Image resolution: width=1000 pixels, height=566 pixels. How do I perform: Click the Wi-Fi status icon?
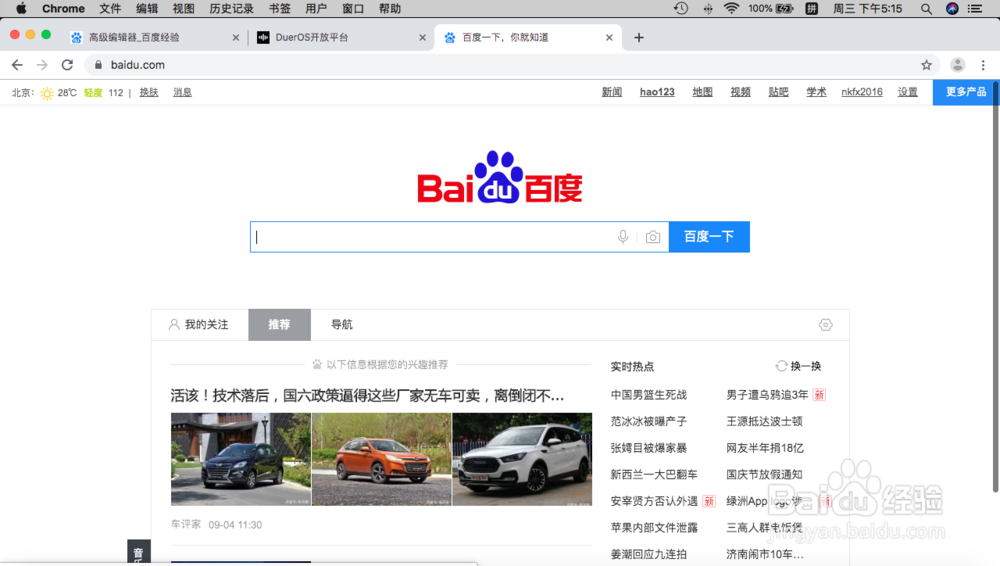point(731,8)
